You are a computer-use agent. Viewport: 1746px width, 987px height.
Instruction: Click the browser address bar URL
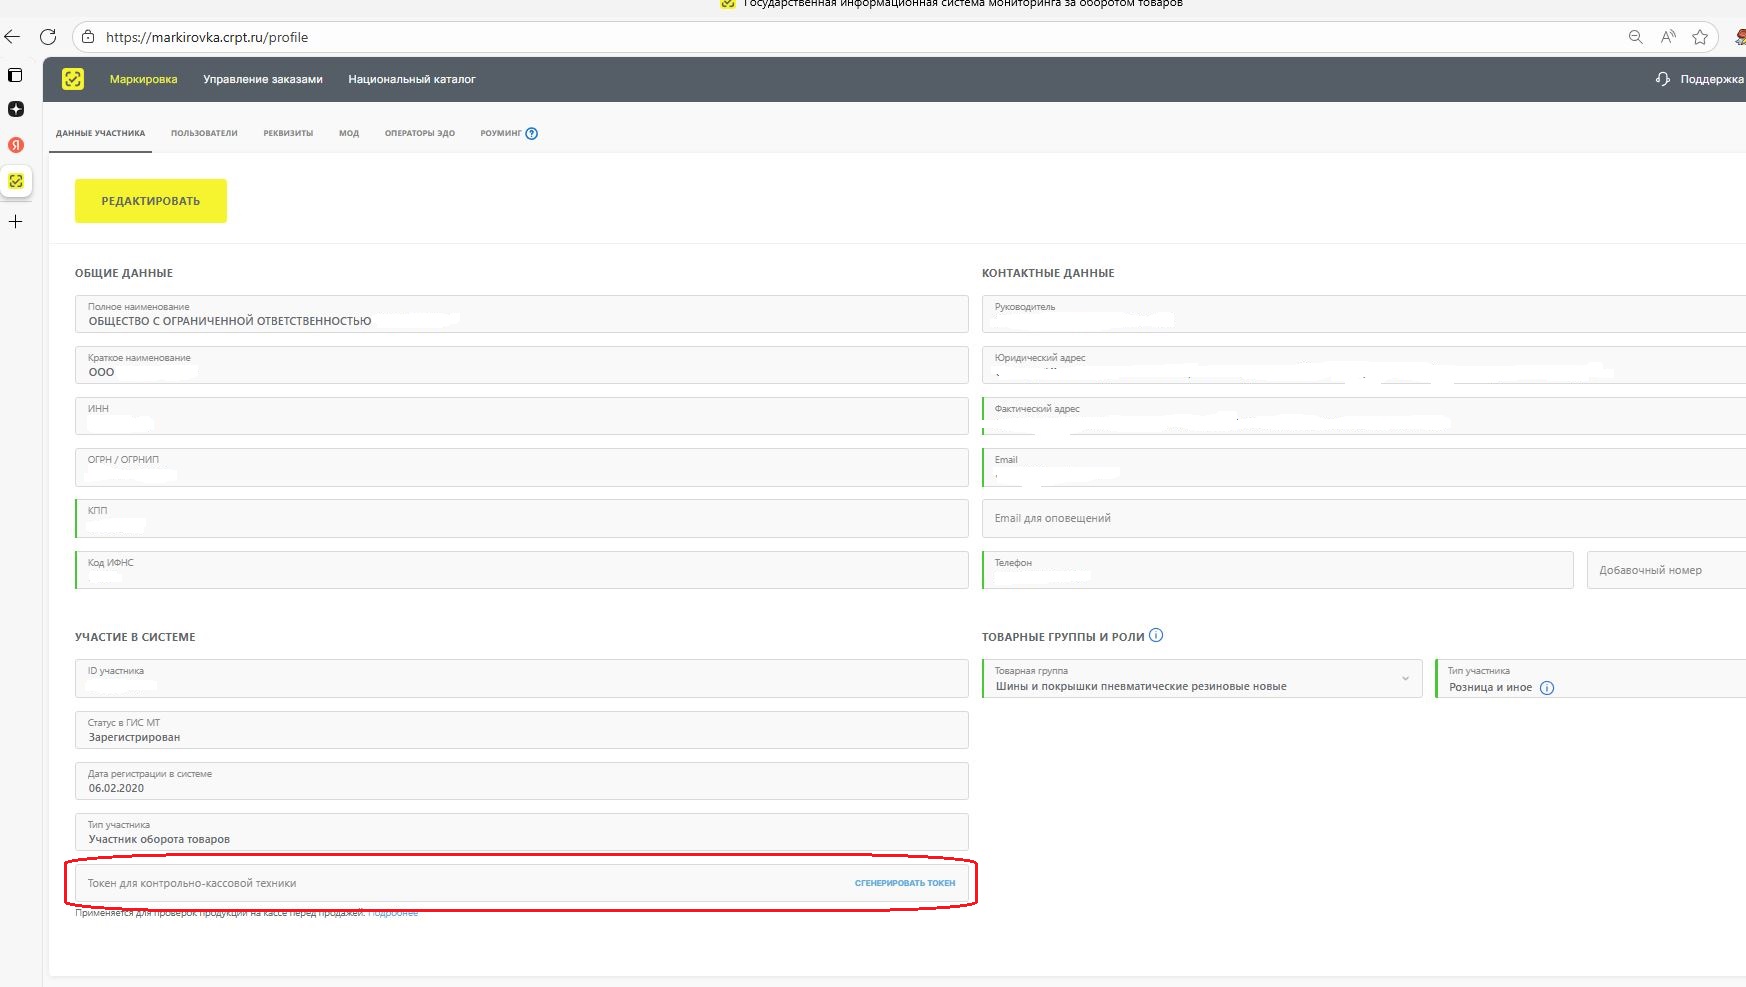pos(207,37)
